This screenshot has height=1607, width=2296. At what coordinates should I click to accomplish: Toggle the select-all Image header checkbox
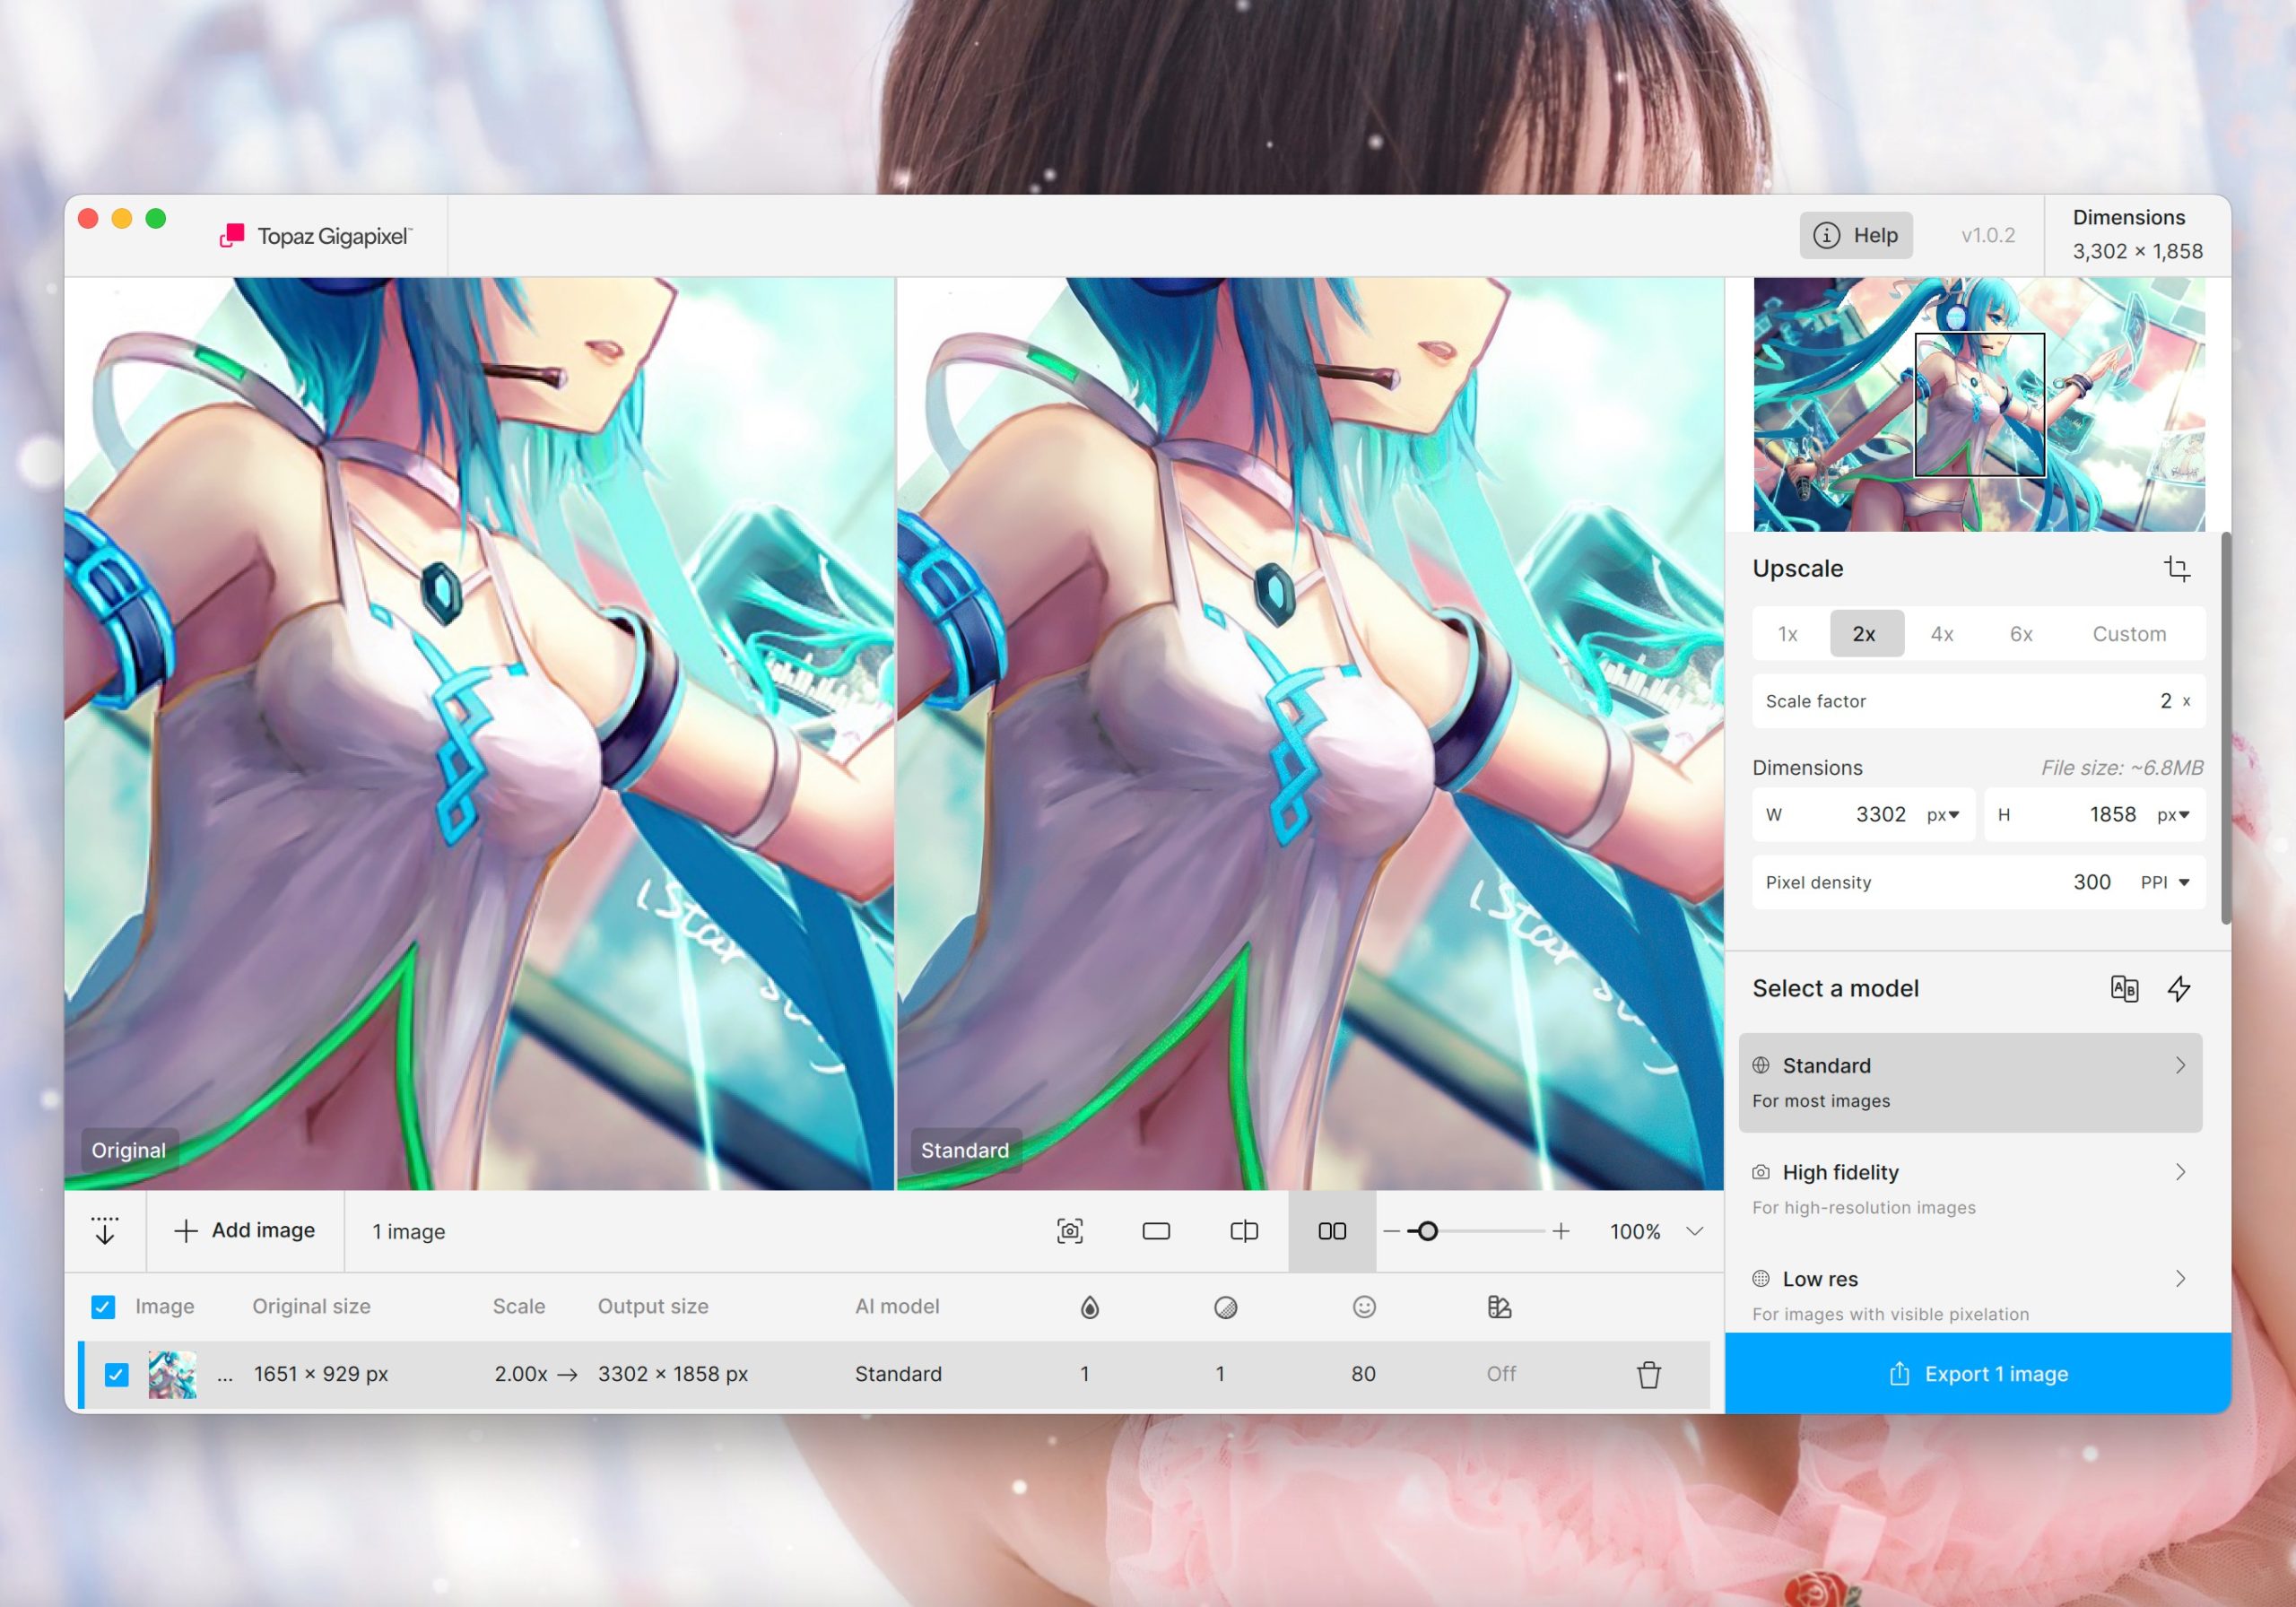[103, 1306]
